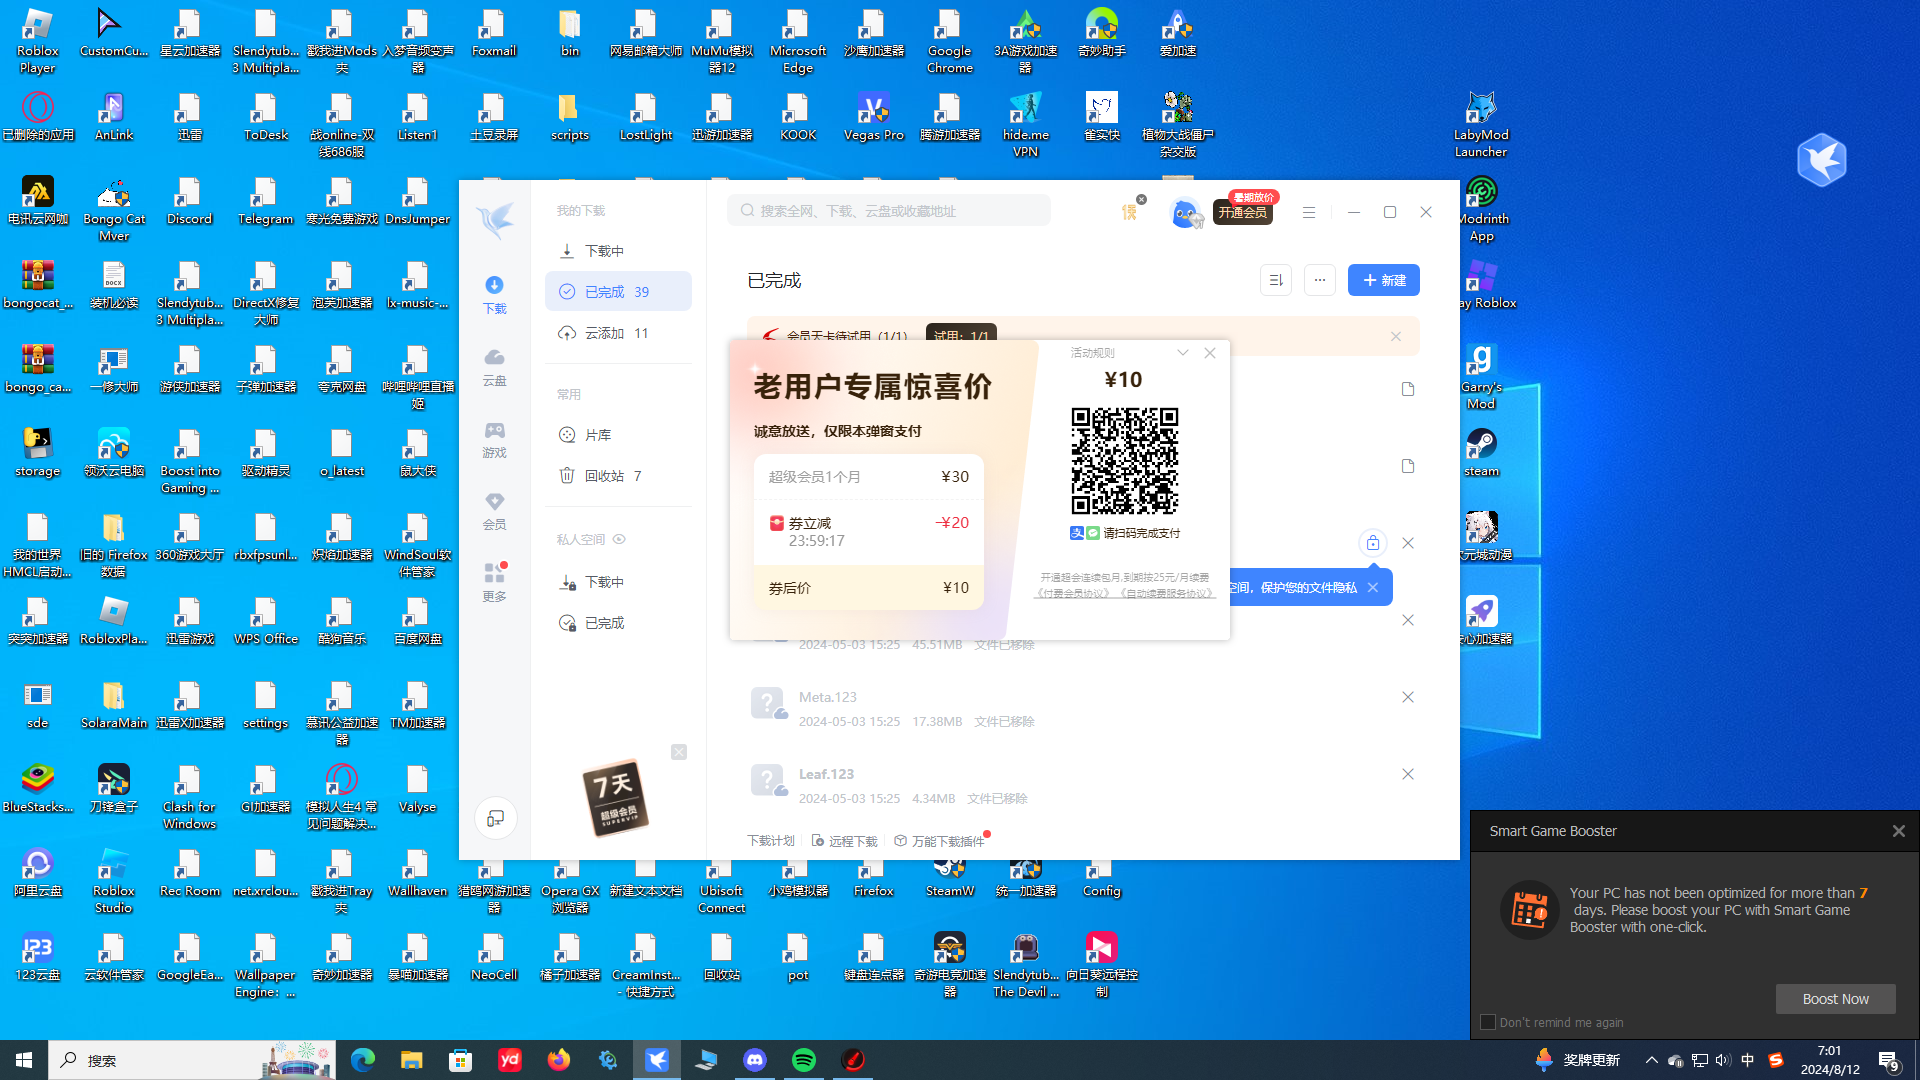Switch to the 下载中 downloading tab
The width and height of the screenshot is (1920, 1080).
[x=604, y=251]
